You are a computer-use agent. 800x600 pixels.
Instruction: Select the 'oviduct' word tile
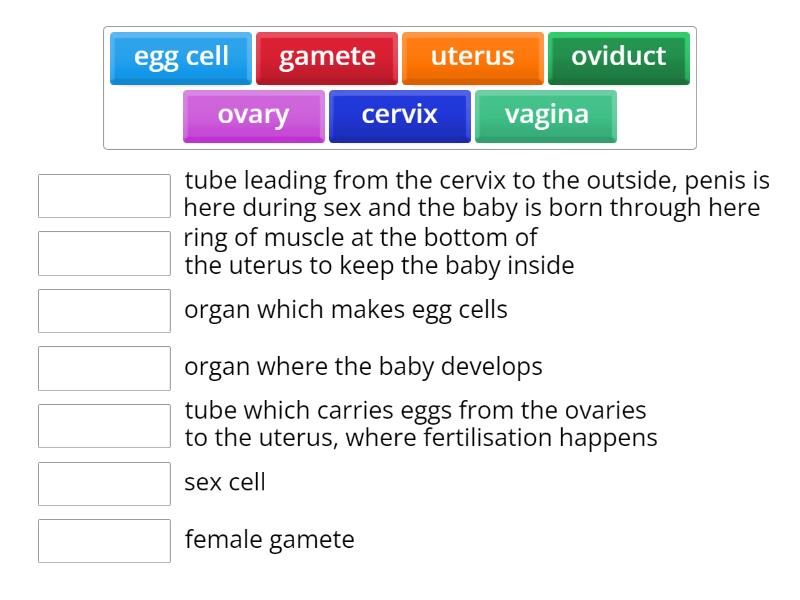coord(618,57)
